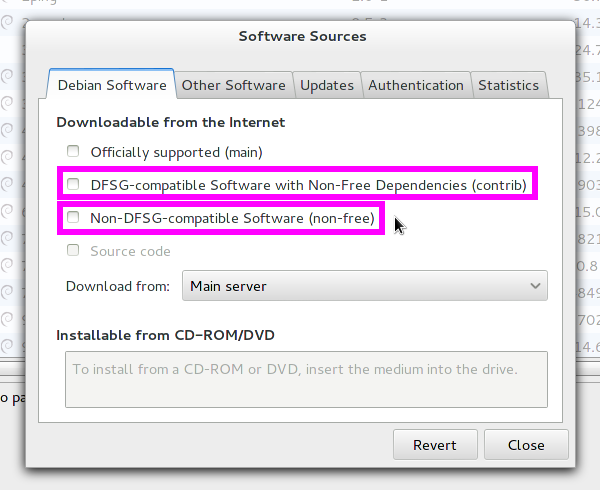Click Debian swirl icon in the 398 row
This screenshot has width=600, height=490.
click(x=8, y=130)
